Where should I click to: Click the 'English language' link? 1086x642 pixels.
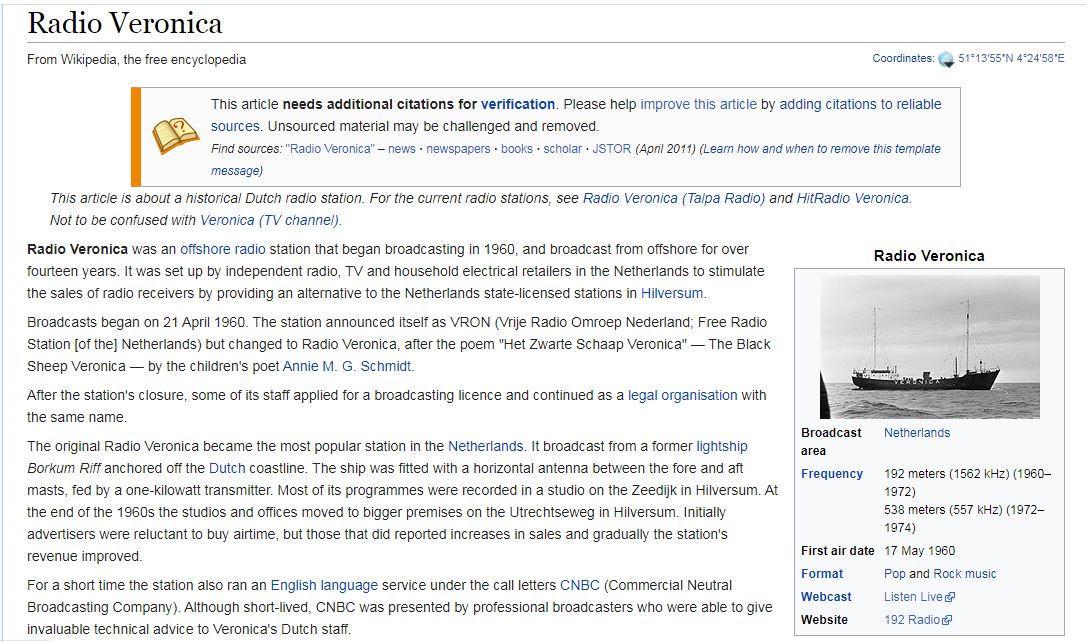point(324,585)
